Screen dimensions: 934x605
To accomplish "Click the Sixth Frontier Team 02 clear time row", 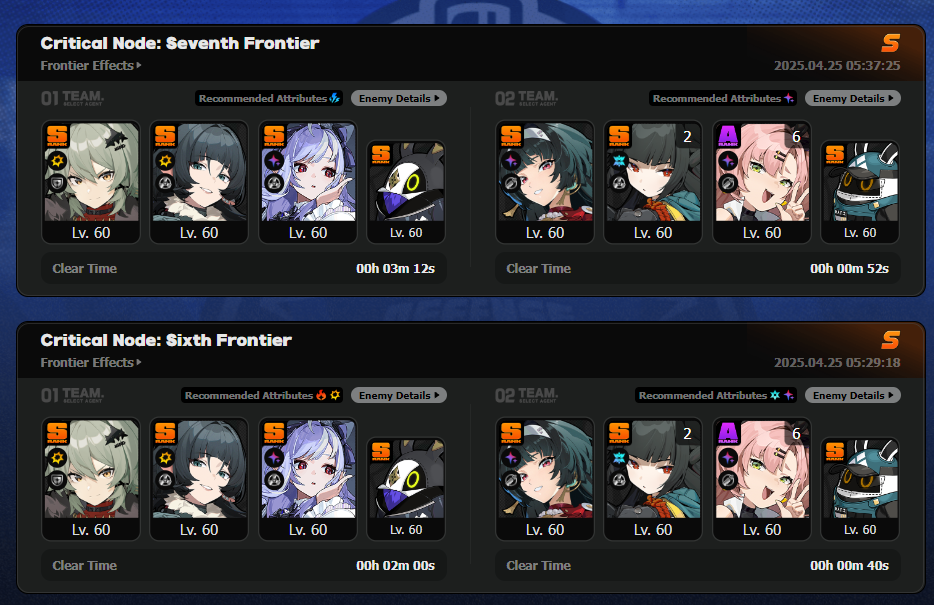I will [698, 565].
